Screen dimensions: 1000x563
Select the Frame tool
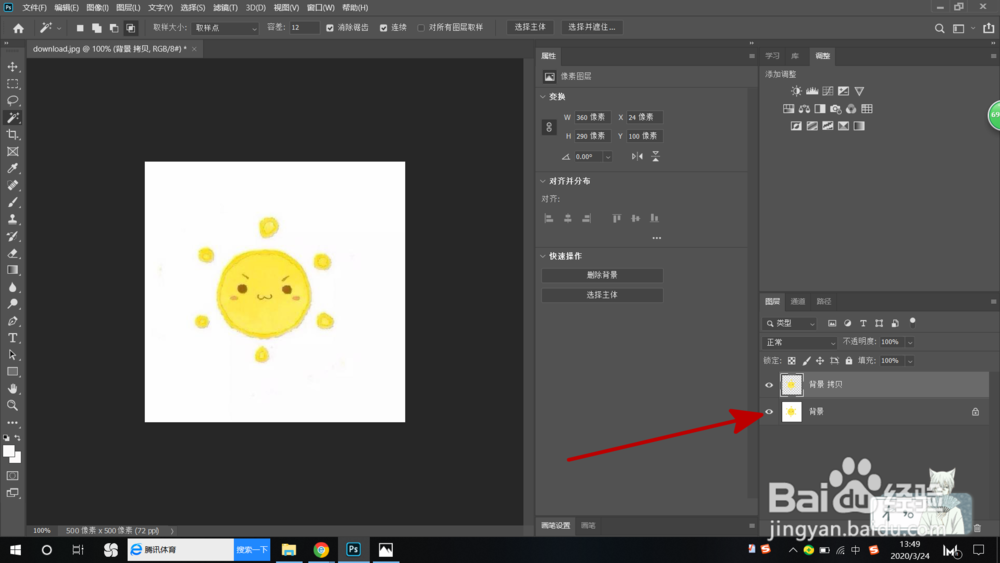tap(12, 152)
